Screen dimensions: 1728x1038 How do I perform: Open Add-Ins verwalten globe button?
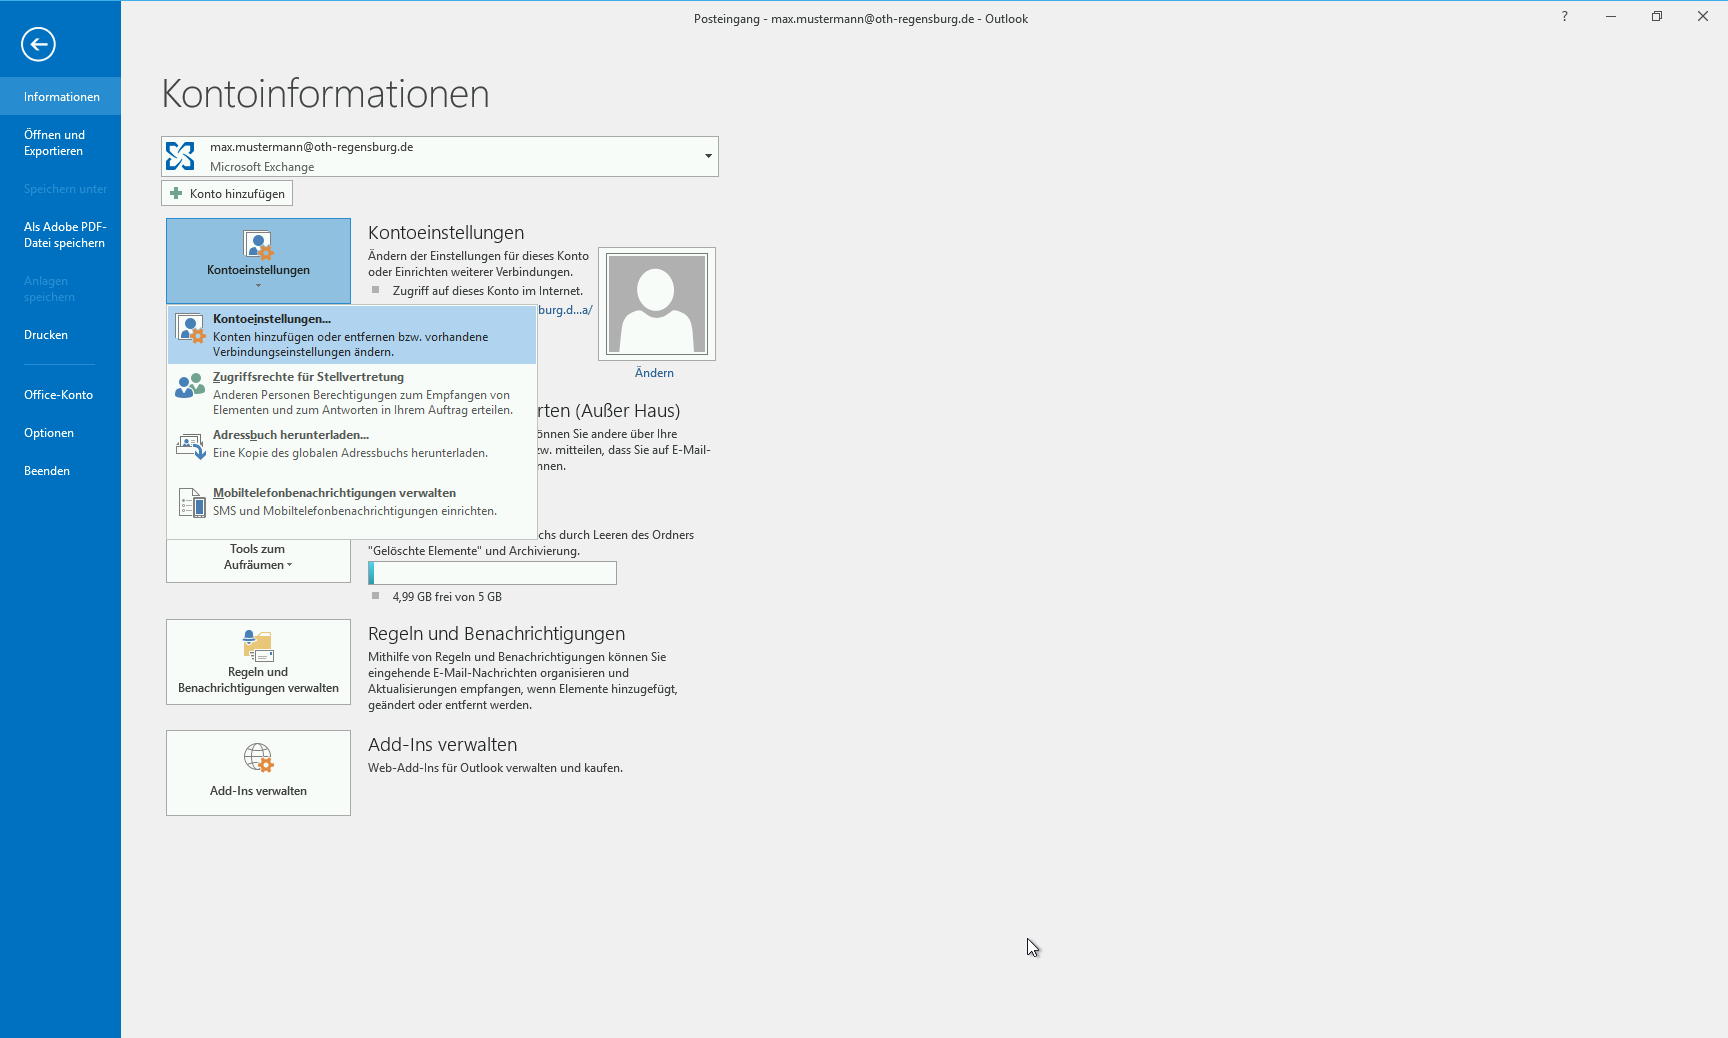(x=258, y=773)
